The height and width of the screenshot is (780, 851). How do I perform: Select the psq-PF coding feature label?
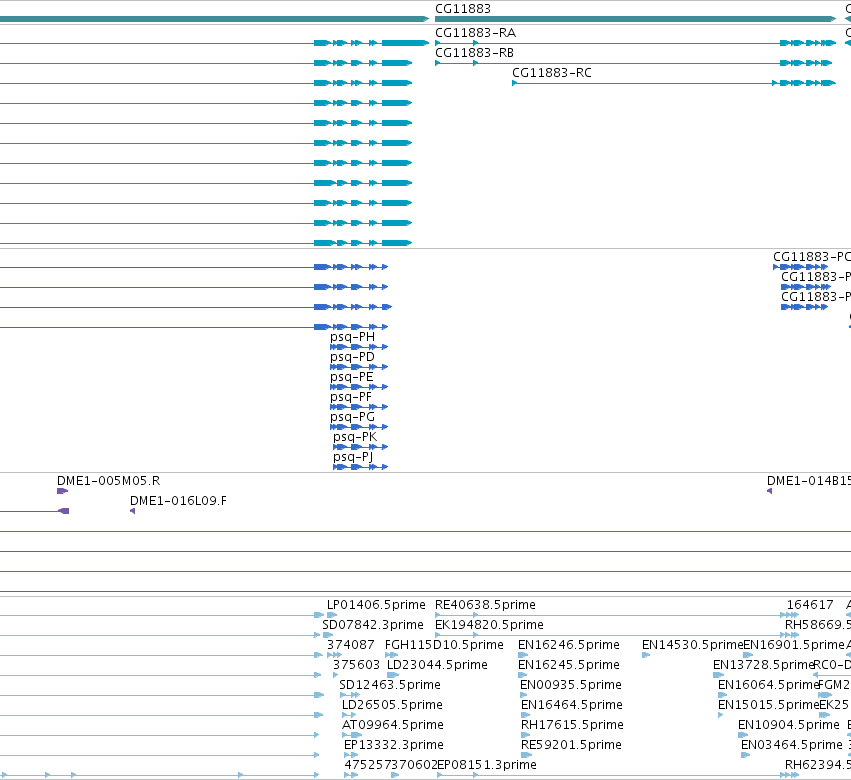[351, 397]
